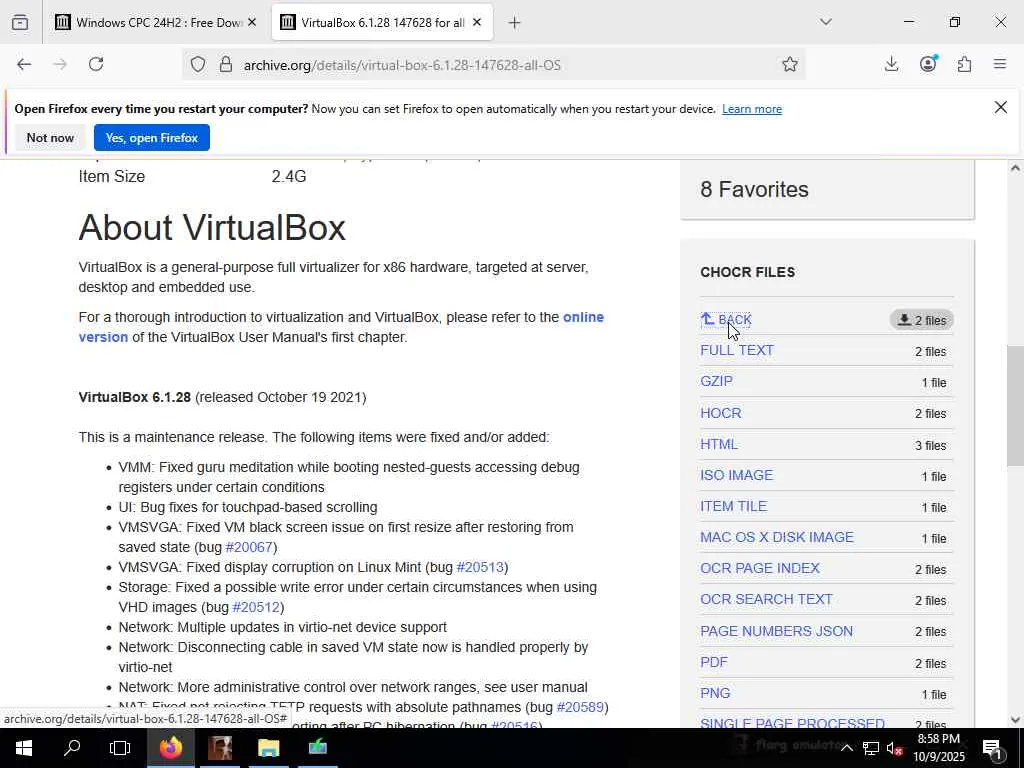Open HOCR download option

pyautogui.click(x=720, y=413)
